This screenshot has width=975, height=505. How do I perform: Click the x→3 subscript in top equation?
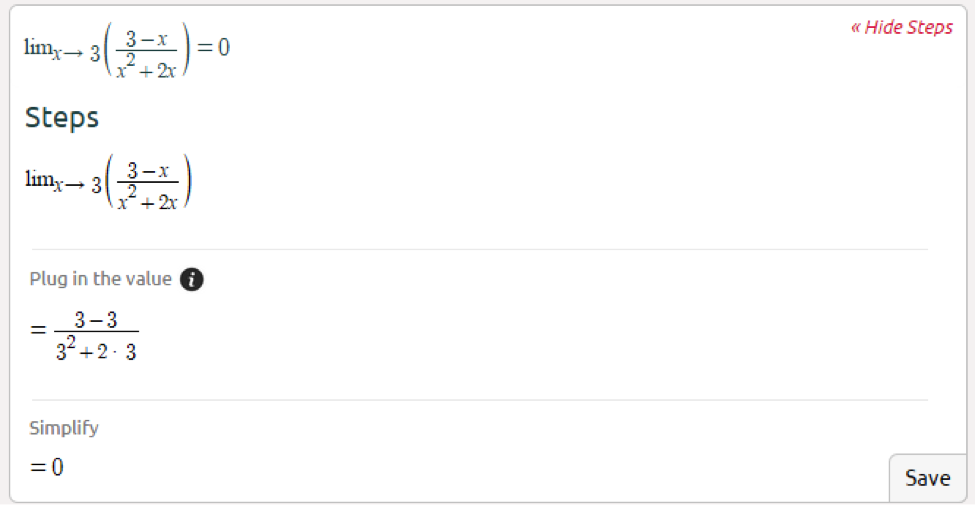(x=77, y=52)
